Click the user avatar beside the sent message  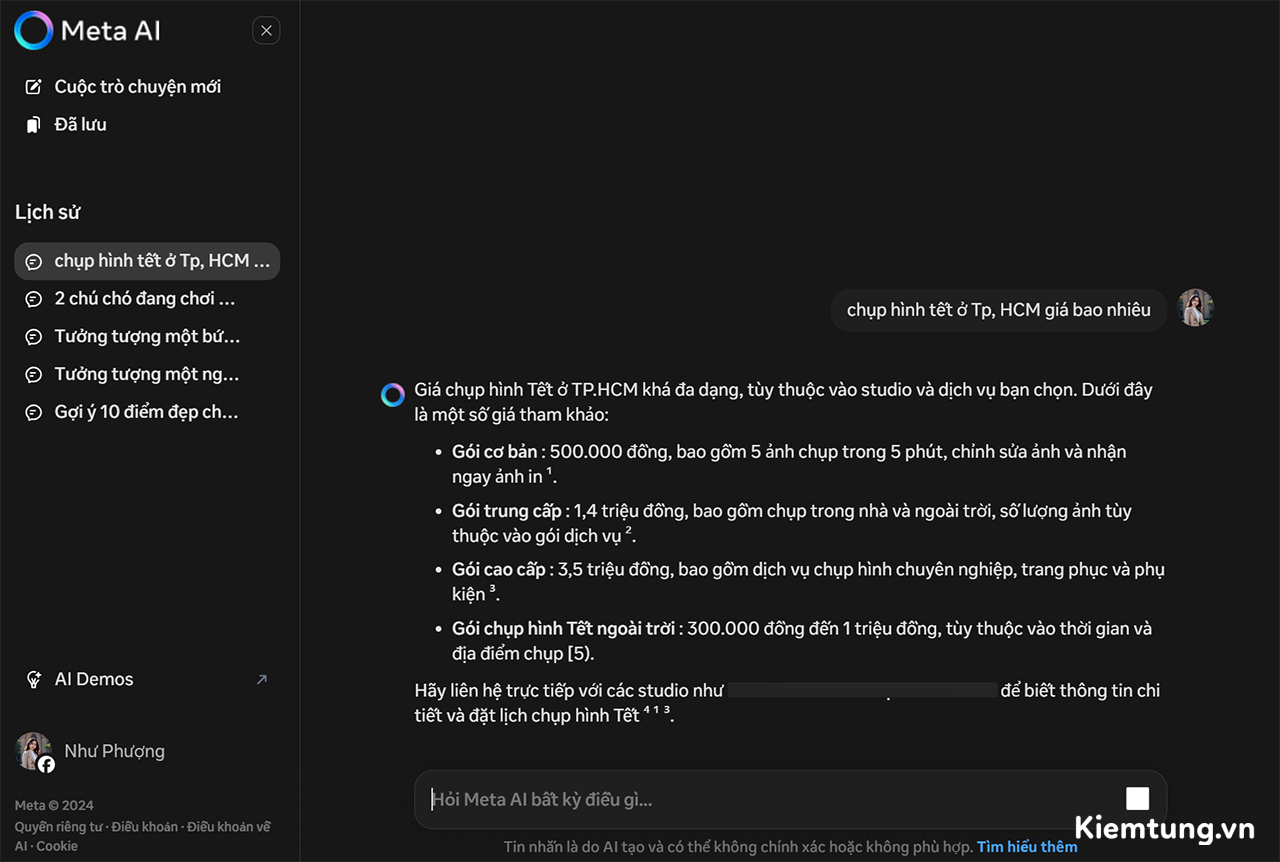[x=1195, y=308]
